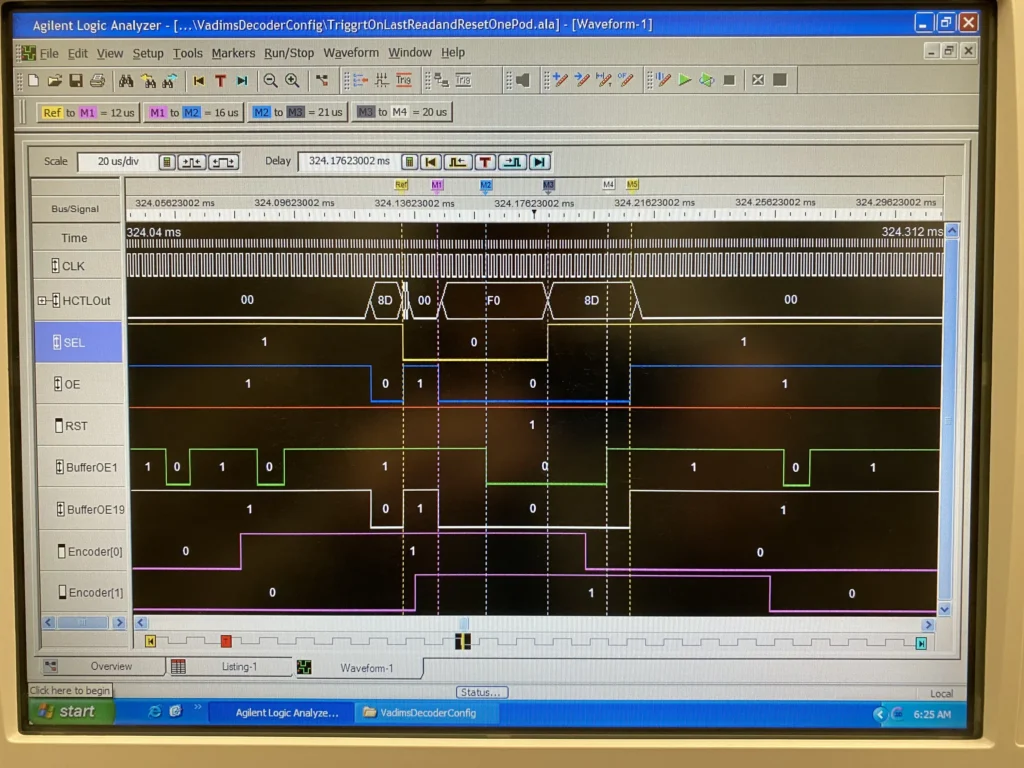Click the zoom in waveform button beside Scale

tap(191, 162)
